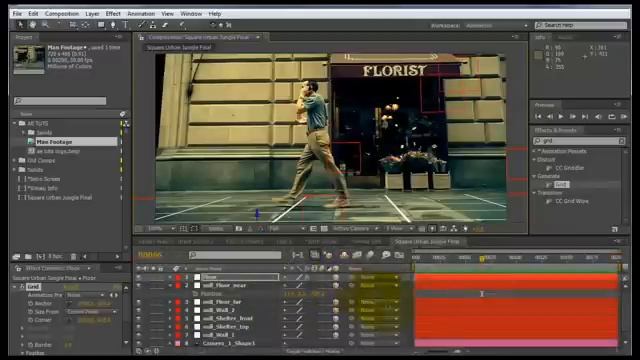Open parent dropdown for null_Floor_near layer
Viewport: 640px width, 360px height.
coord(379,285)
